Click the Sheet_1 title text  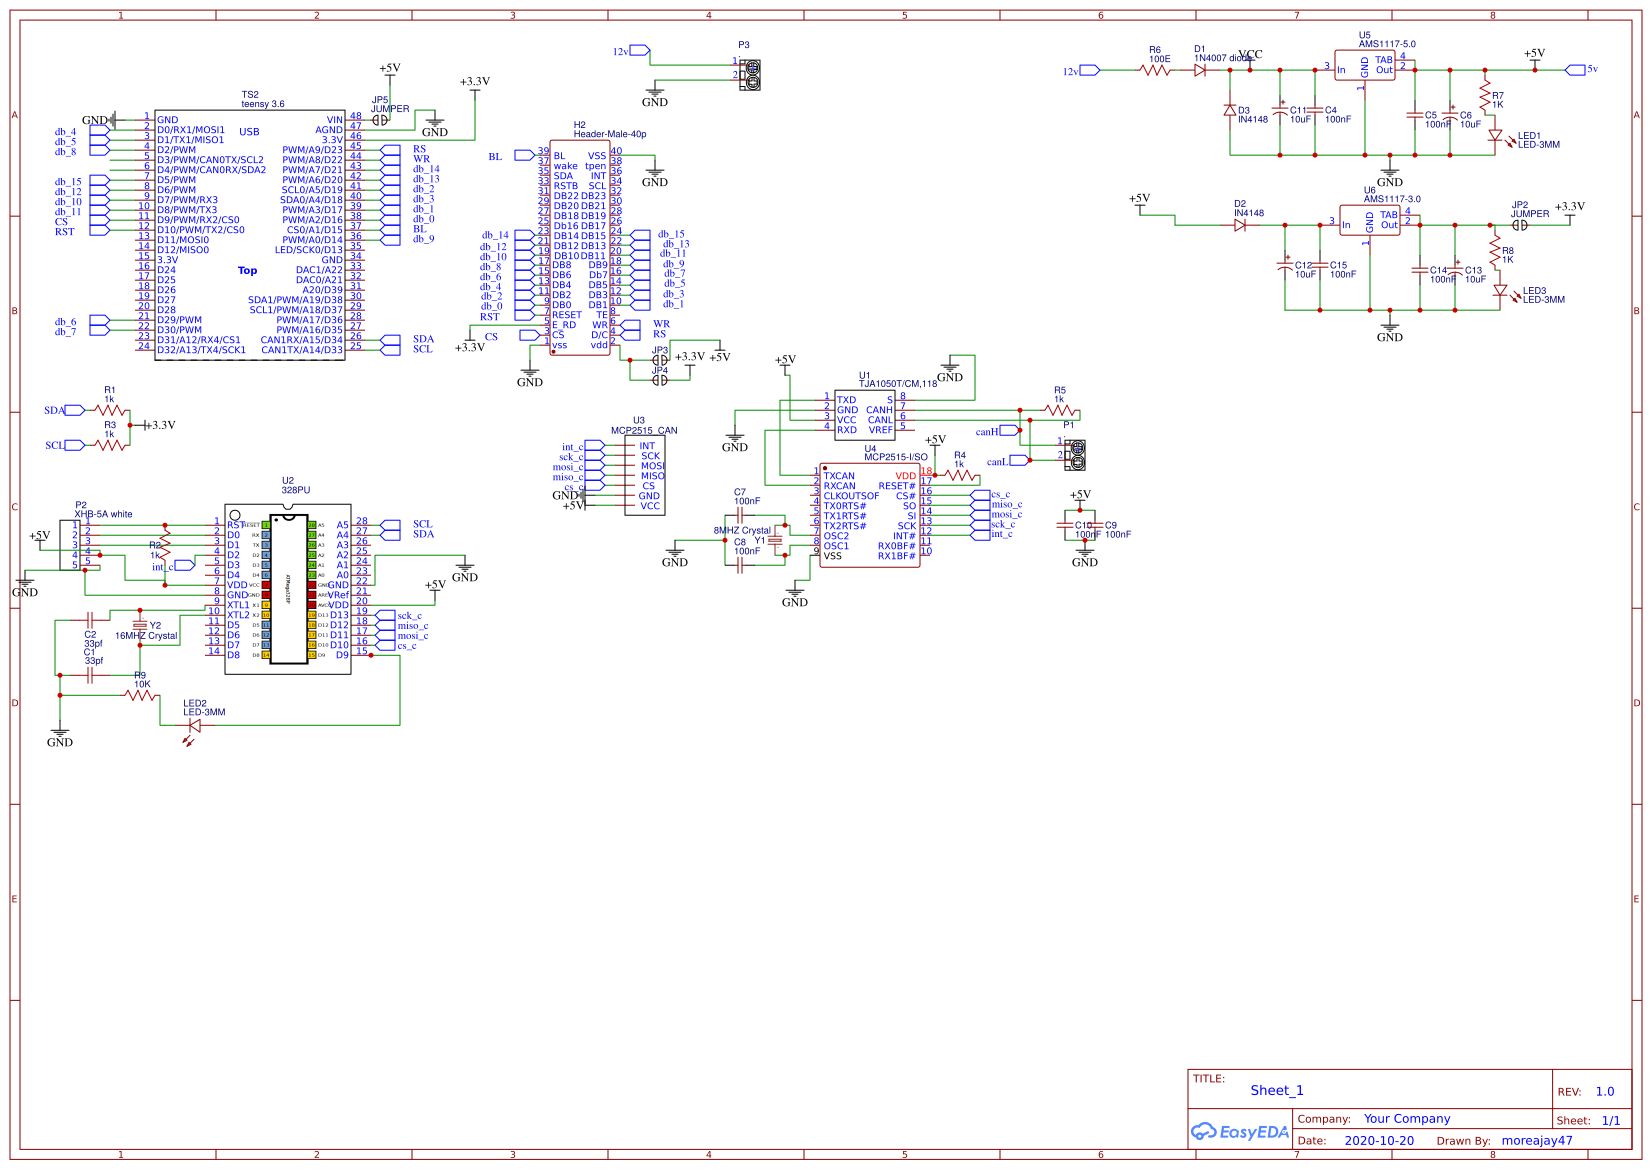[x=1277, y=1090]
